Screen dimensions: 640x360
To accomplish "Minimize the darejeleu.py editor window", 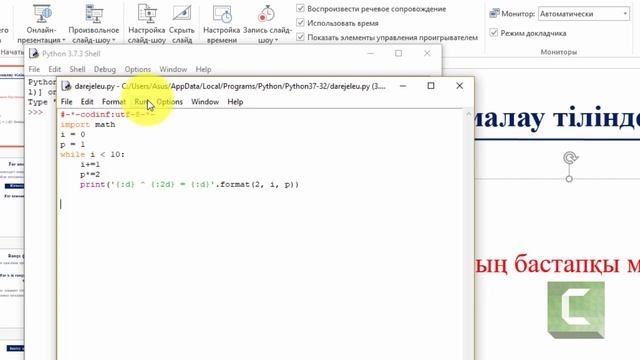I will click(403, 86).
